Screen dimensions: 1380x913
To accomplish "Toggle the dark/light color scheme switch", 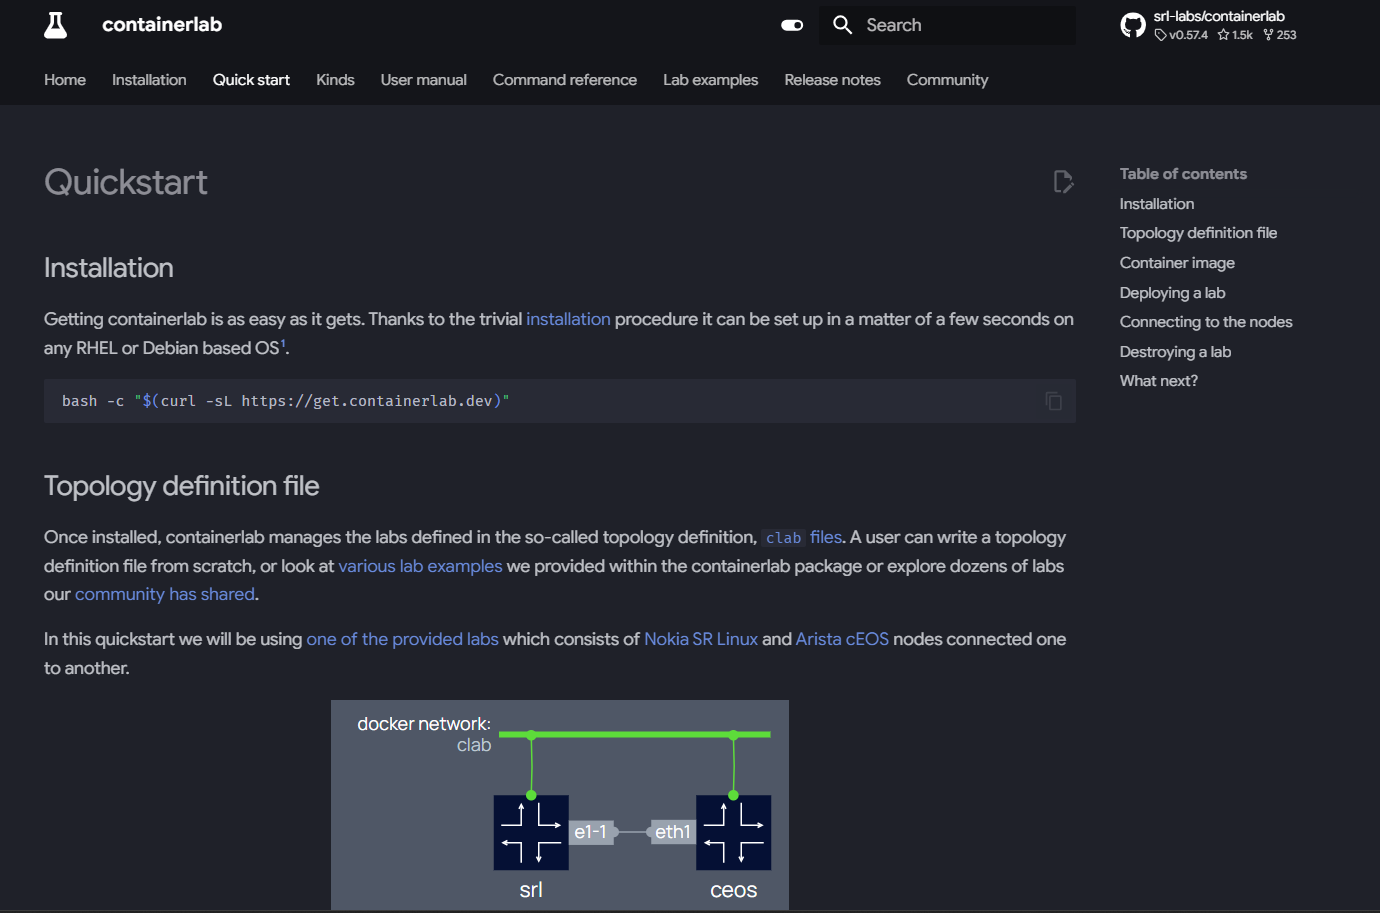I will click(x=792, y=25).
